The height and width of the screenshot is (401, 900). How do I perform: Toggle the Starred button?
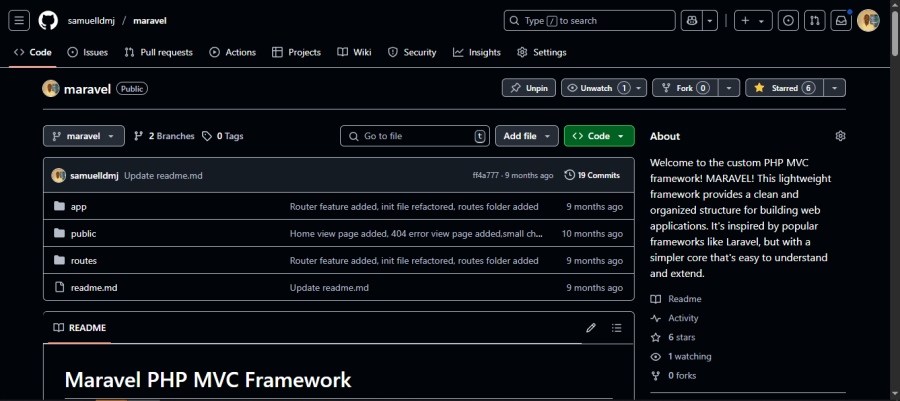tap(783, 88)
